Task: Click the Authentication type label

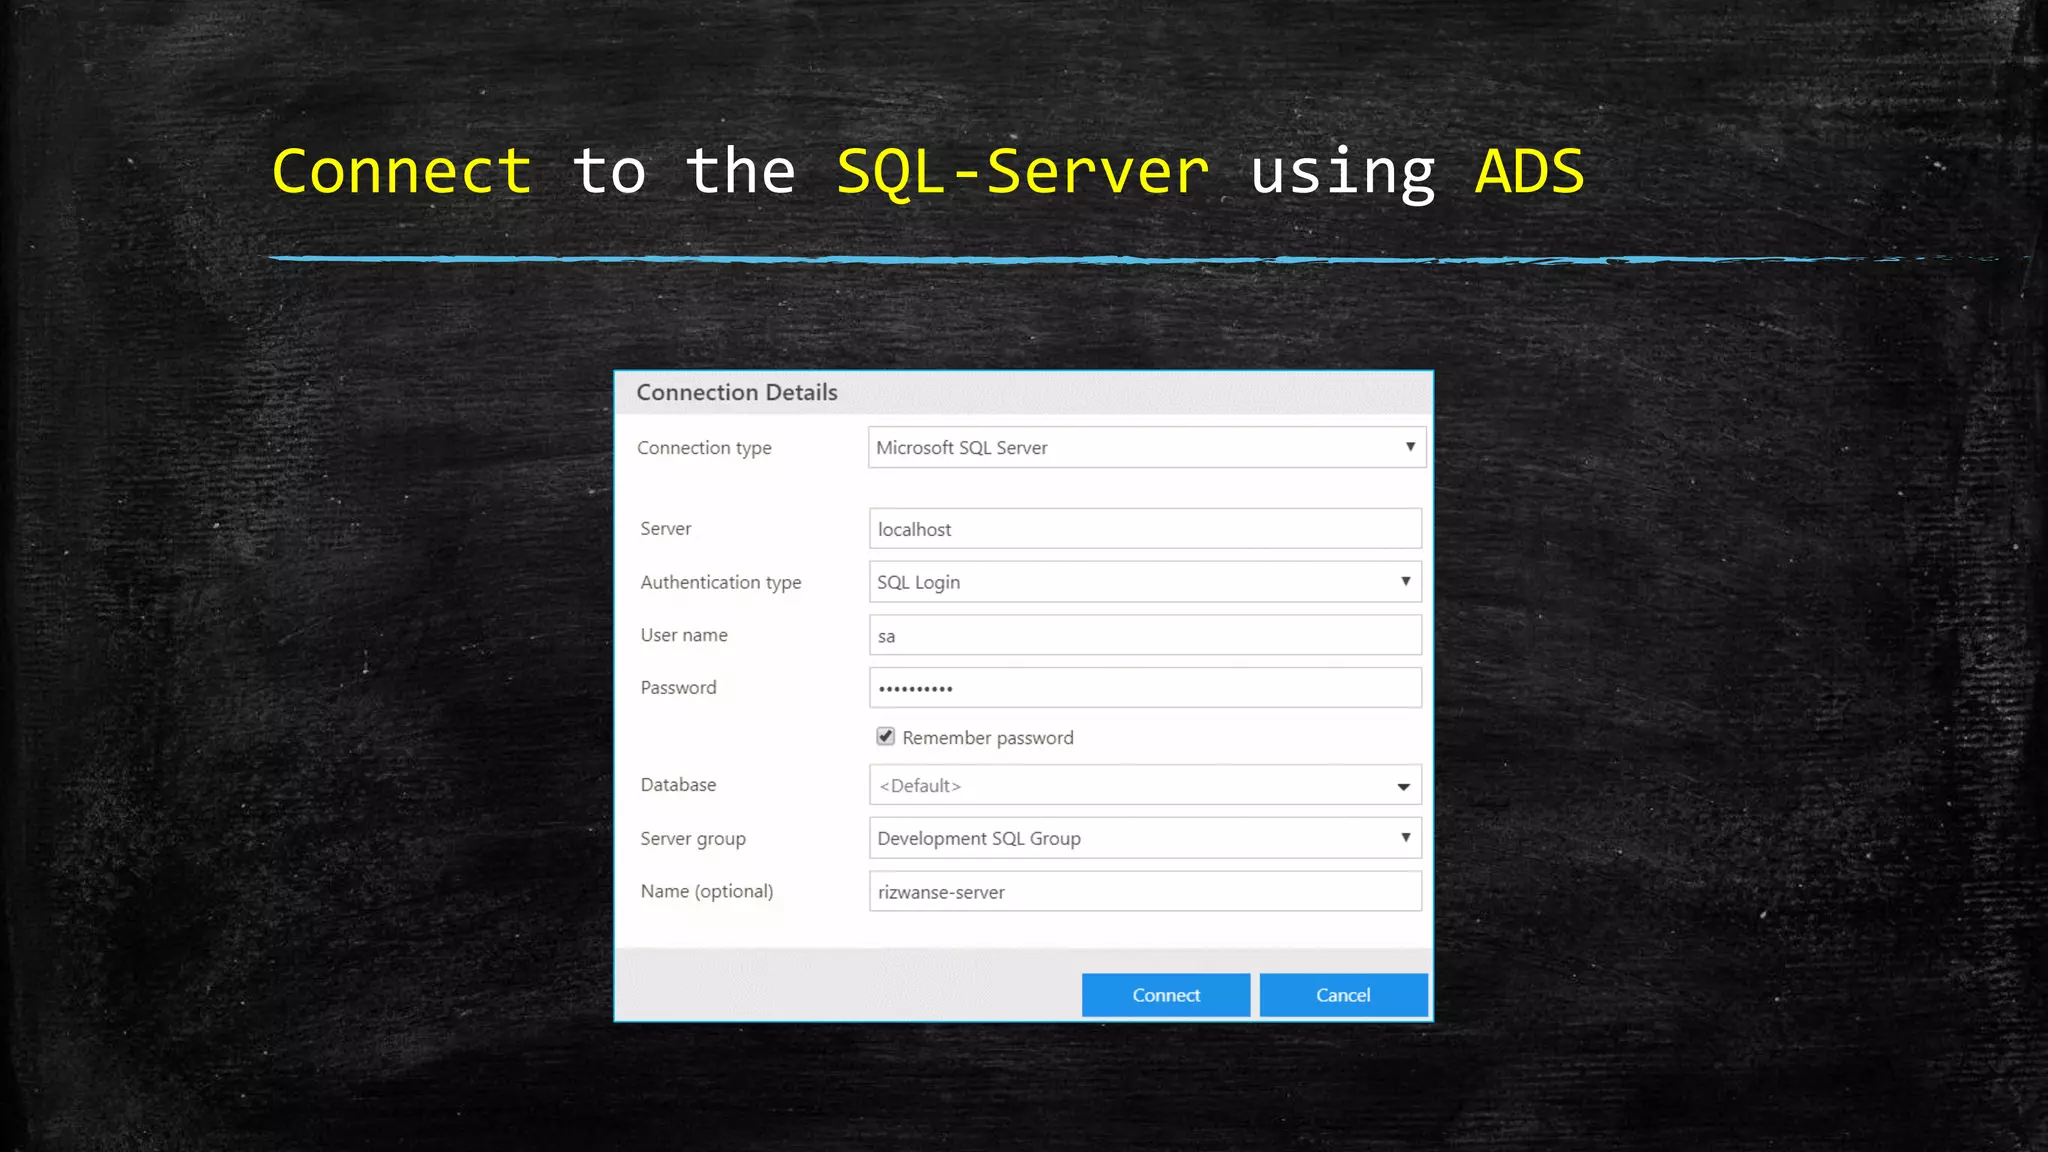Action: [x=721, y=582]
